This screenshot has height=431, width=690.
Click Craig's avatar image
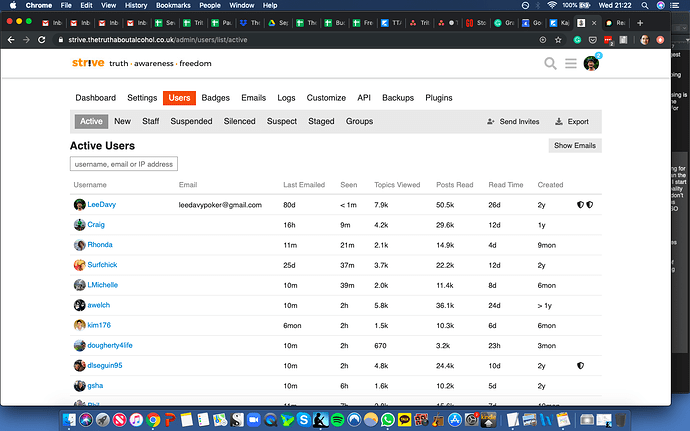(x=79, y=225)
